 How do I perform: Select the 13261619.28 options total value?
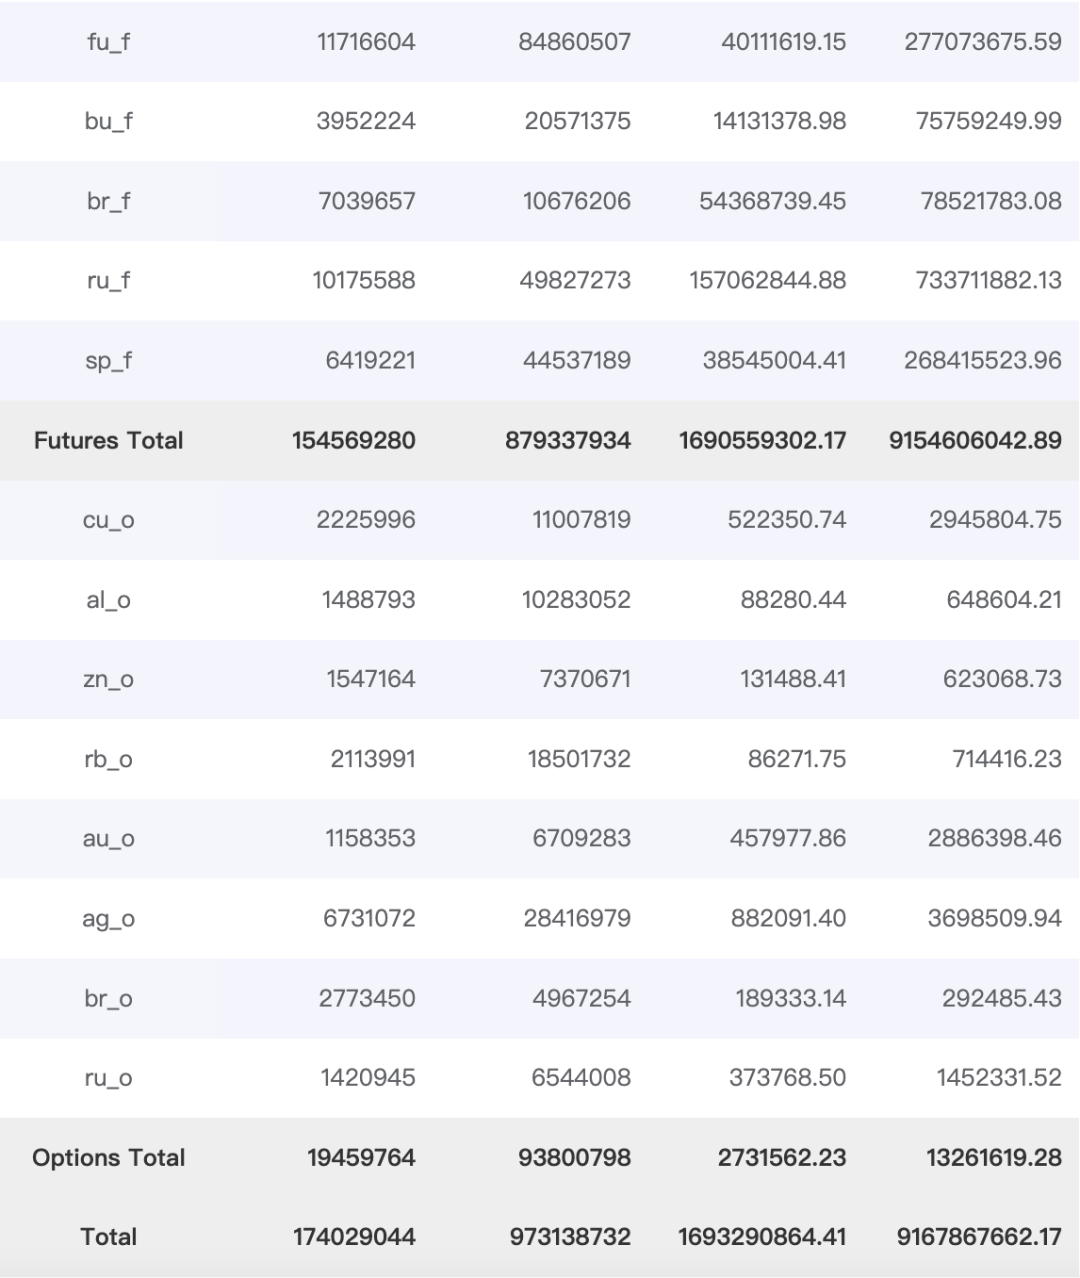(993, 1158)
